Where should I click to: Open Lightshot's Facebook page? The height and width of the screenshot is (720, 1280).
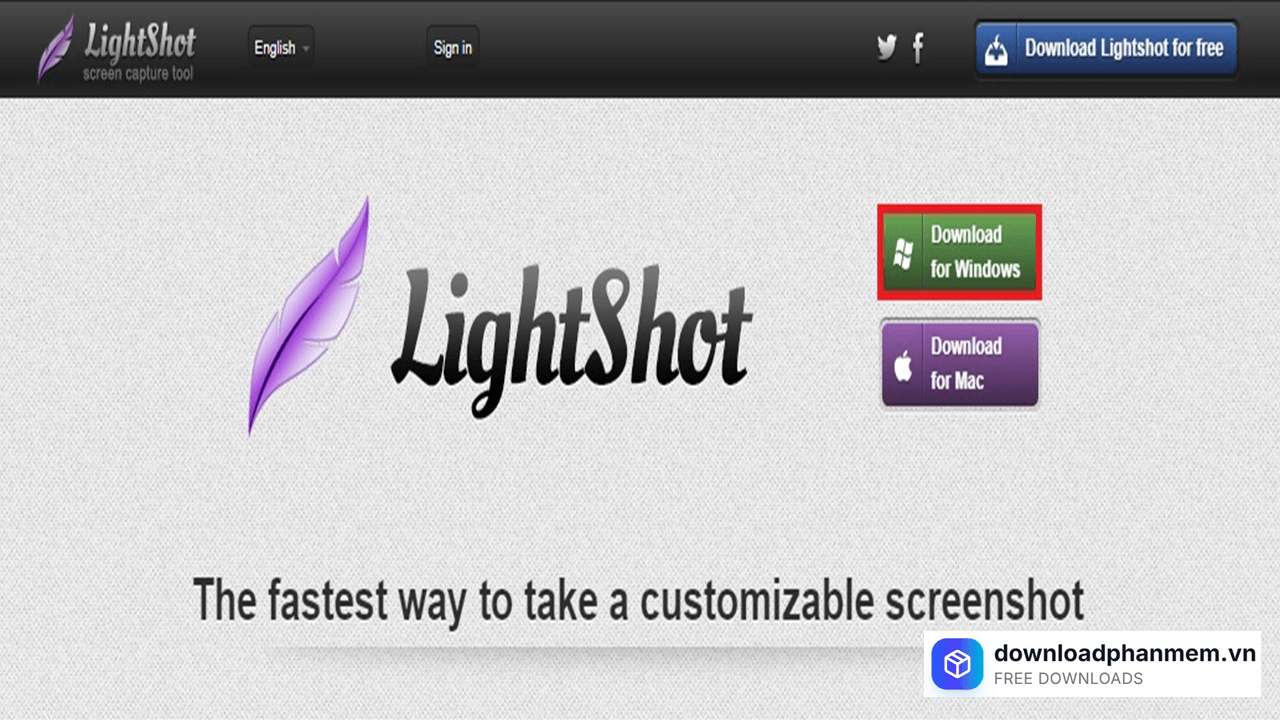click(917, 47)
